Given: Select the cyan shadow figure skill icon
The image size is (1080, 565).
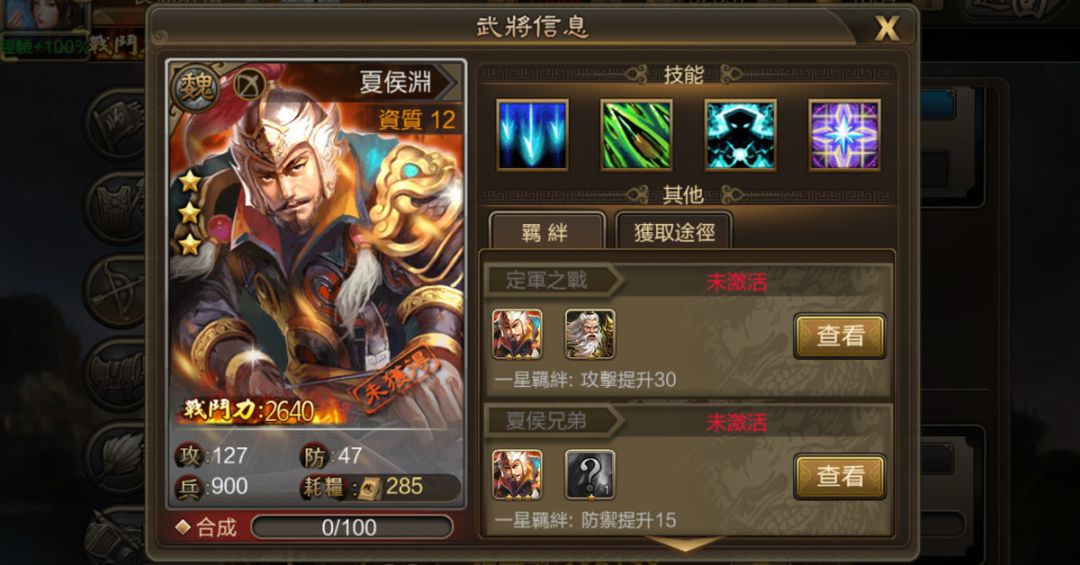Looking at the screenshot, I should pyautogui.click(x=740, y=135).
